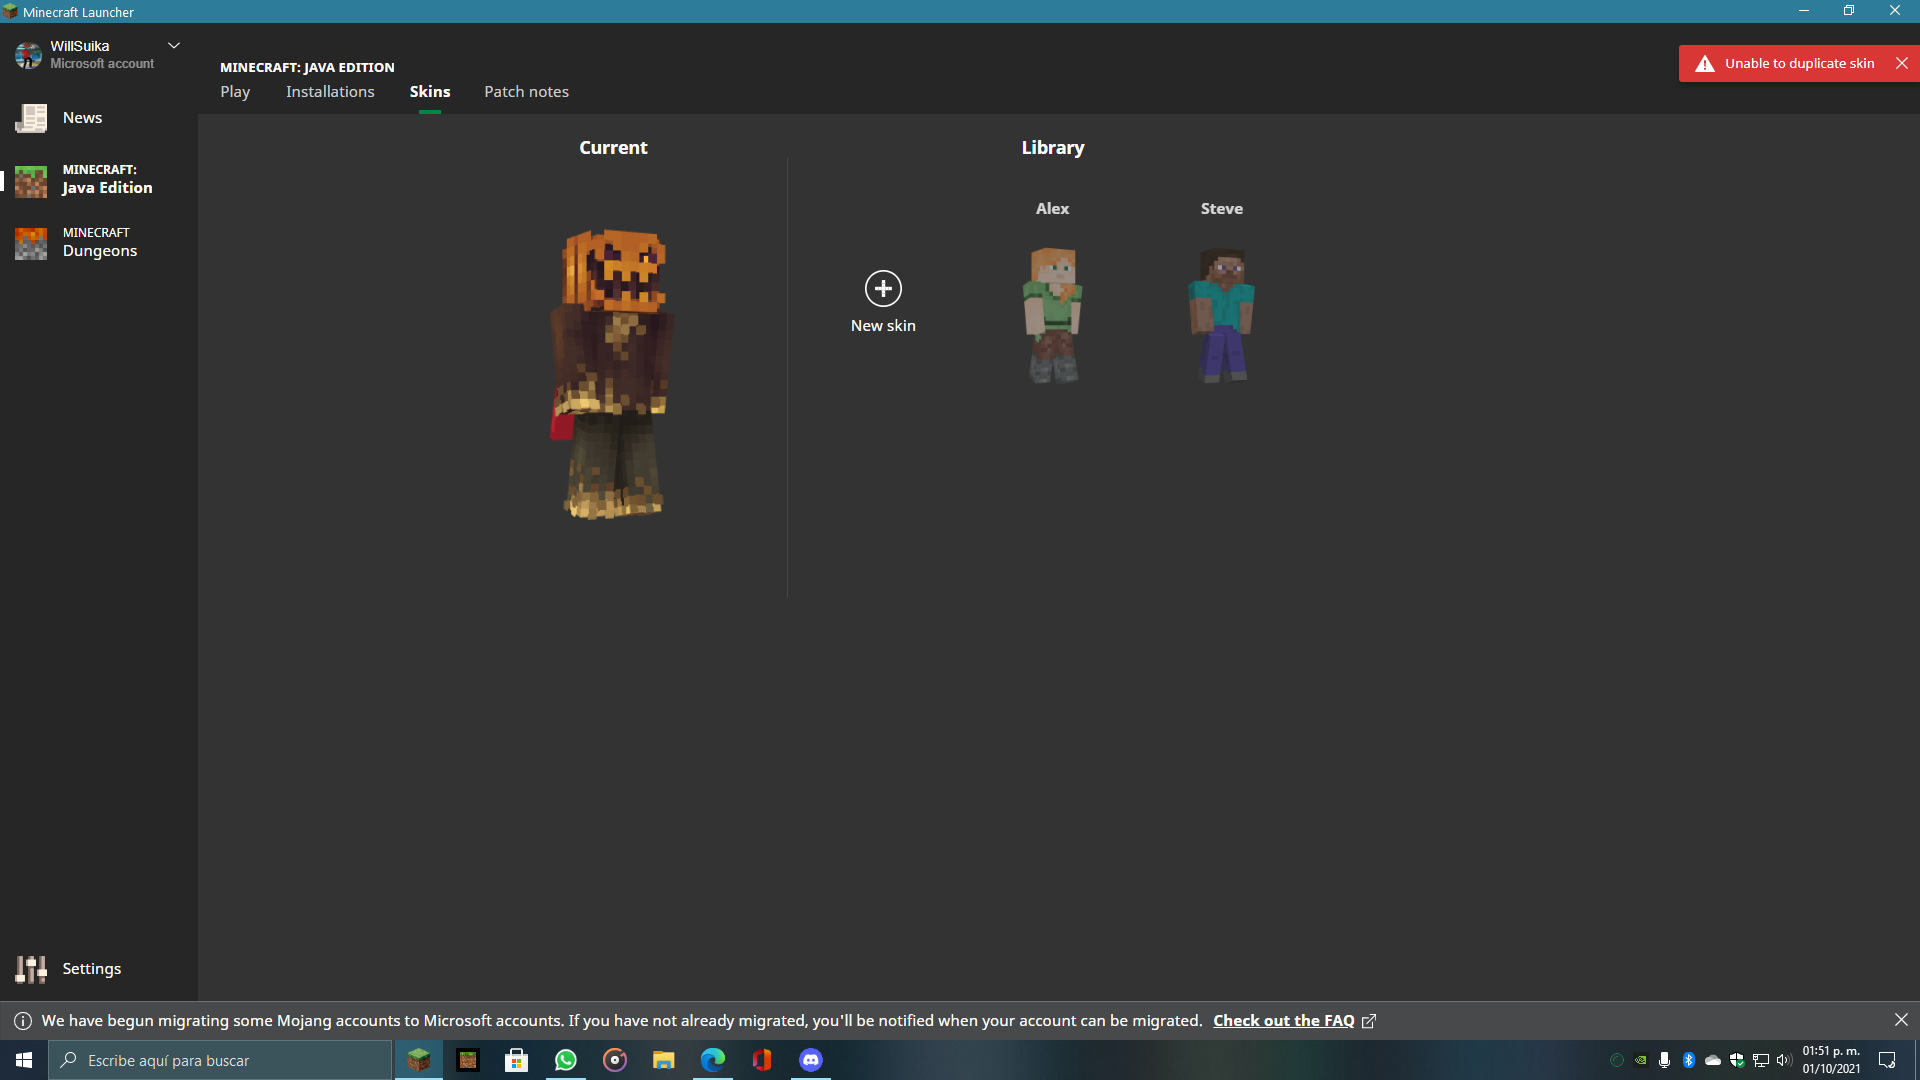Close the migration notice banner
1920x1080 pixels.
tap(1901, 1020)
